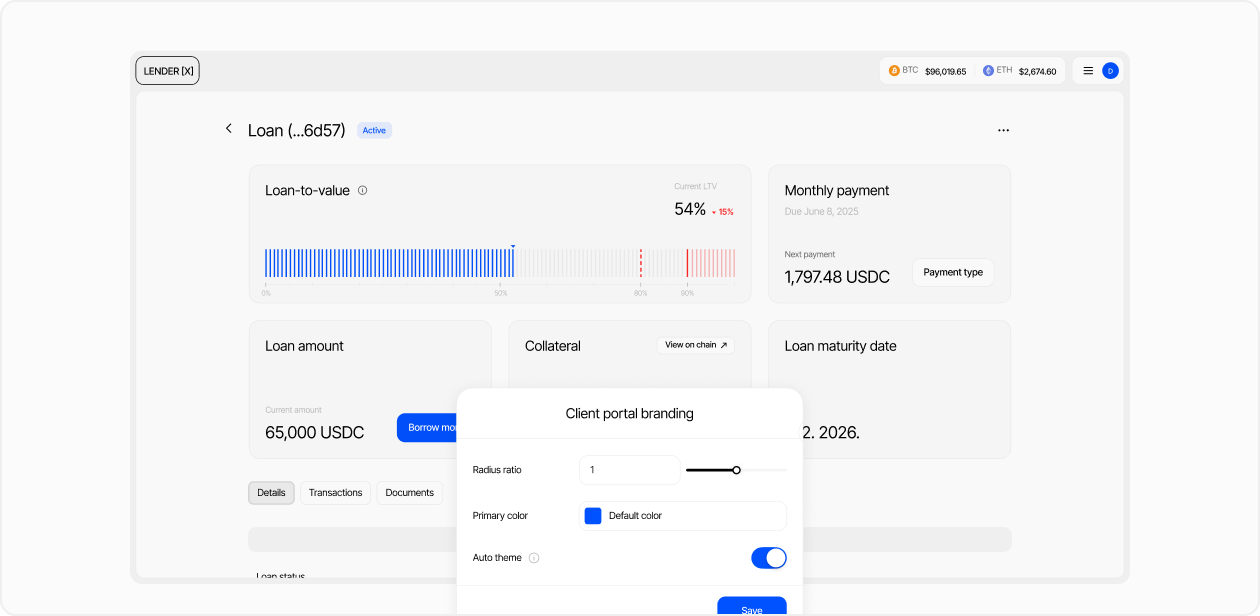Switch to the Documents tab
The image size is (1260, 616).
(x=410, y=493)
